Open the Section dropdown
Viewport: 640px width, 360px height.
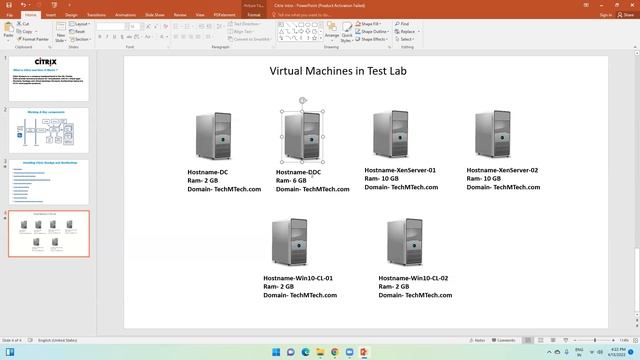[x=80, y=39]
